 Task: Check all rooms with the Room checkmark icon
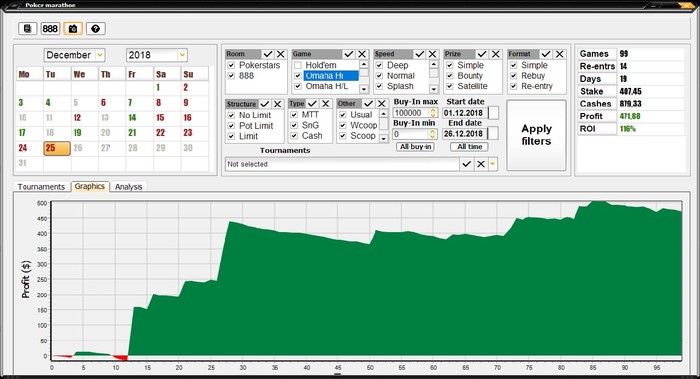point(268,54)
